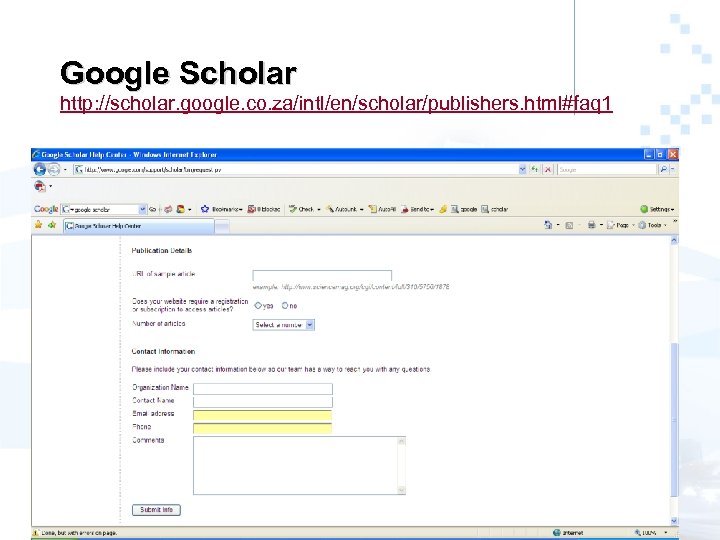This screenshot has height=540, width=720.
Task: Open the Send to toolbar button
Action: [417, 209]
